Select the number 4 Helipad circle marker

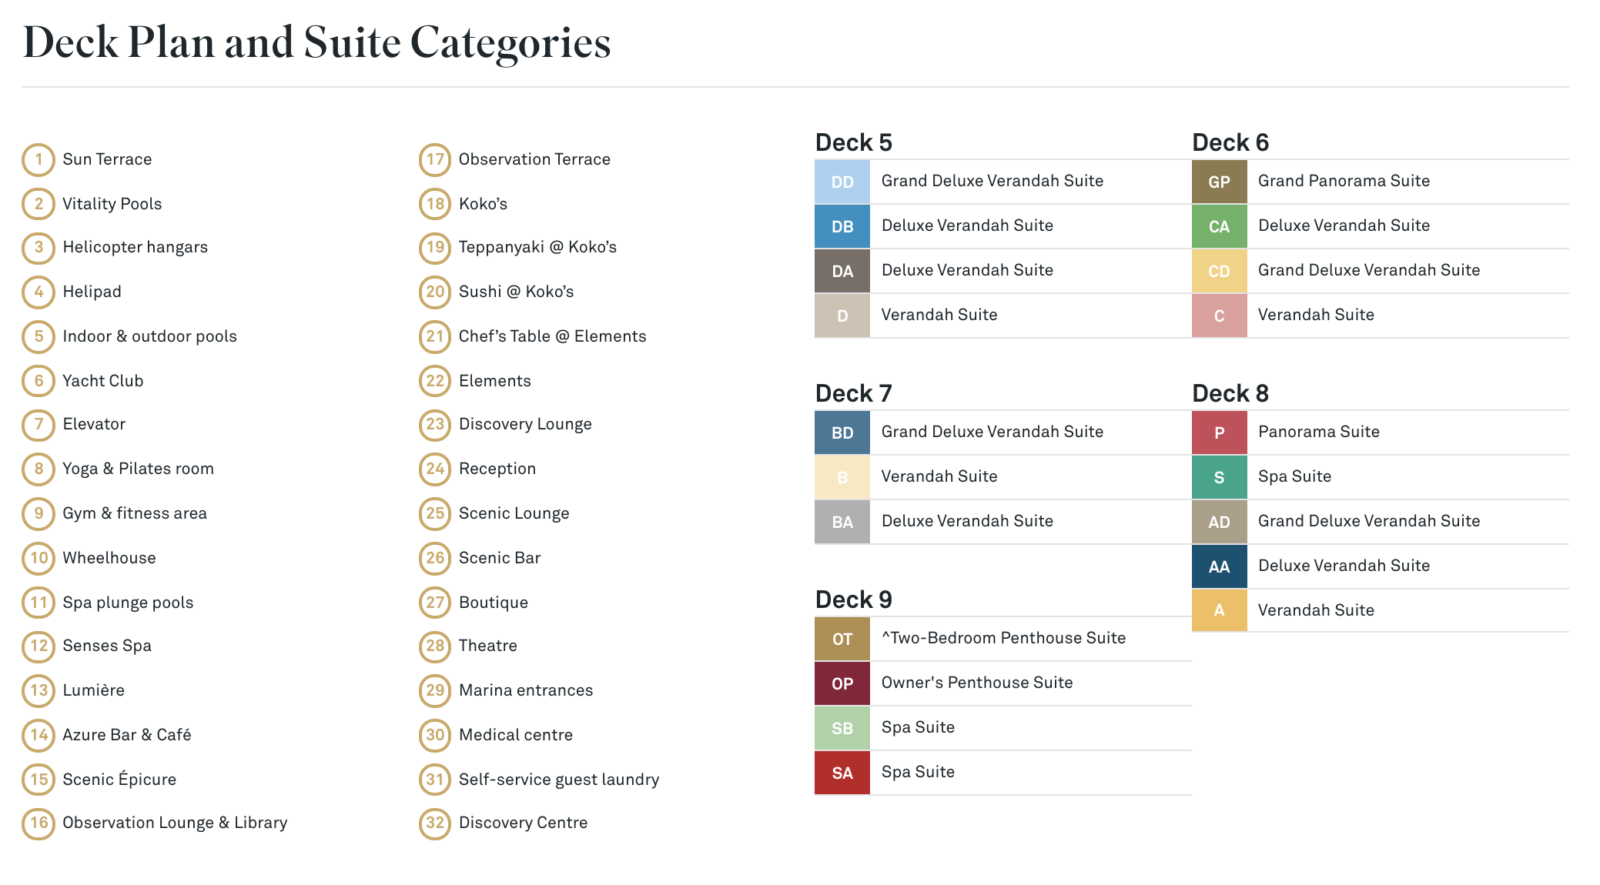point(38,292)
